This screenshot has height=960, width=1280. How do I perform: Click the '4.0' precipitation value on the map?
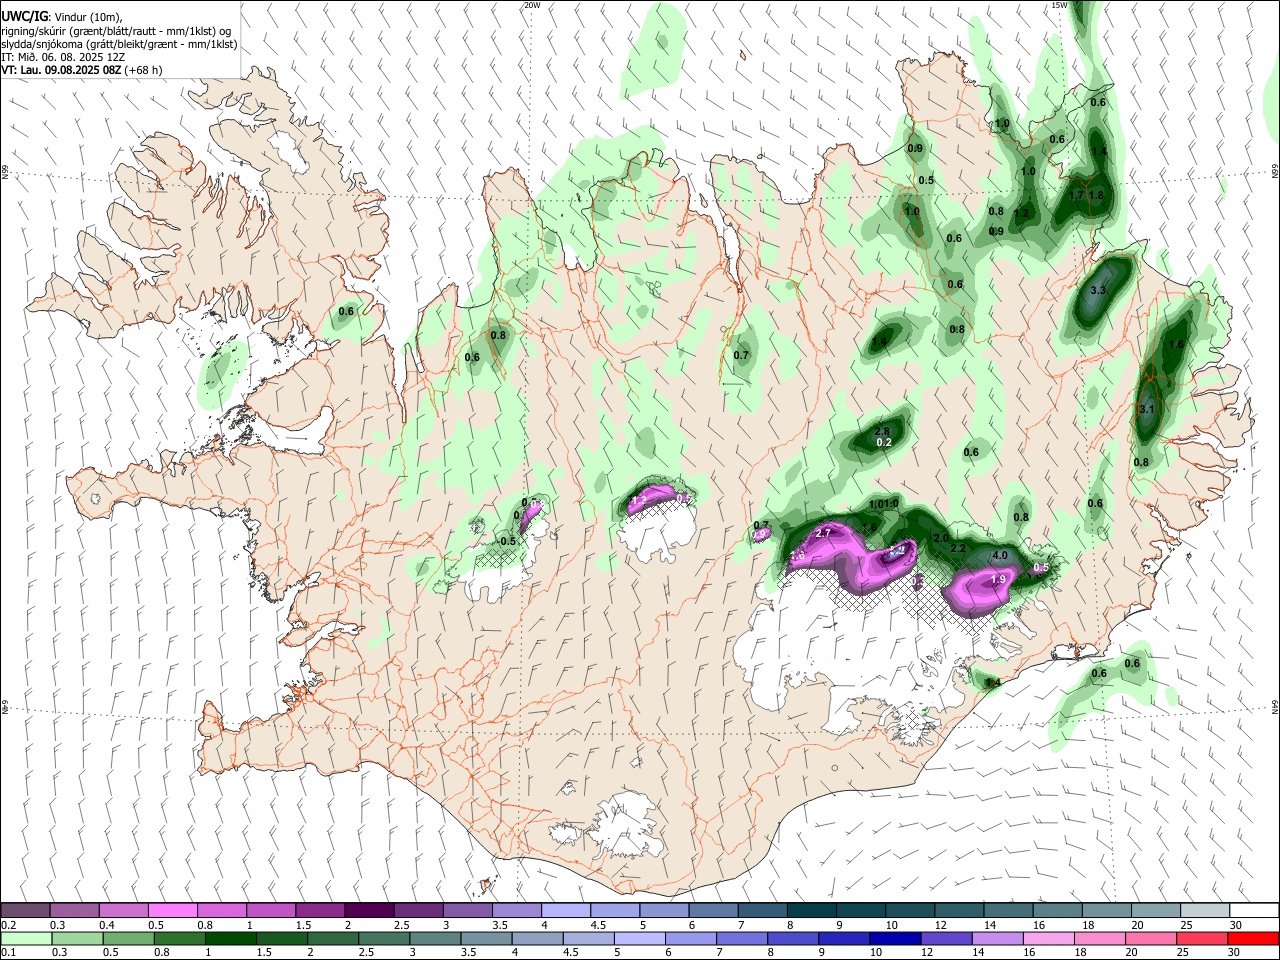coord(999,555)
